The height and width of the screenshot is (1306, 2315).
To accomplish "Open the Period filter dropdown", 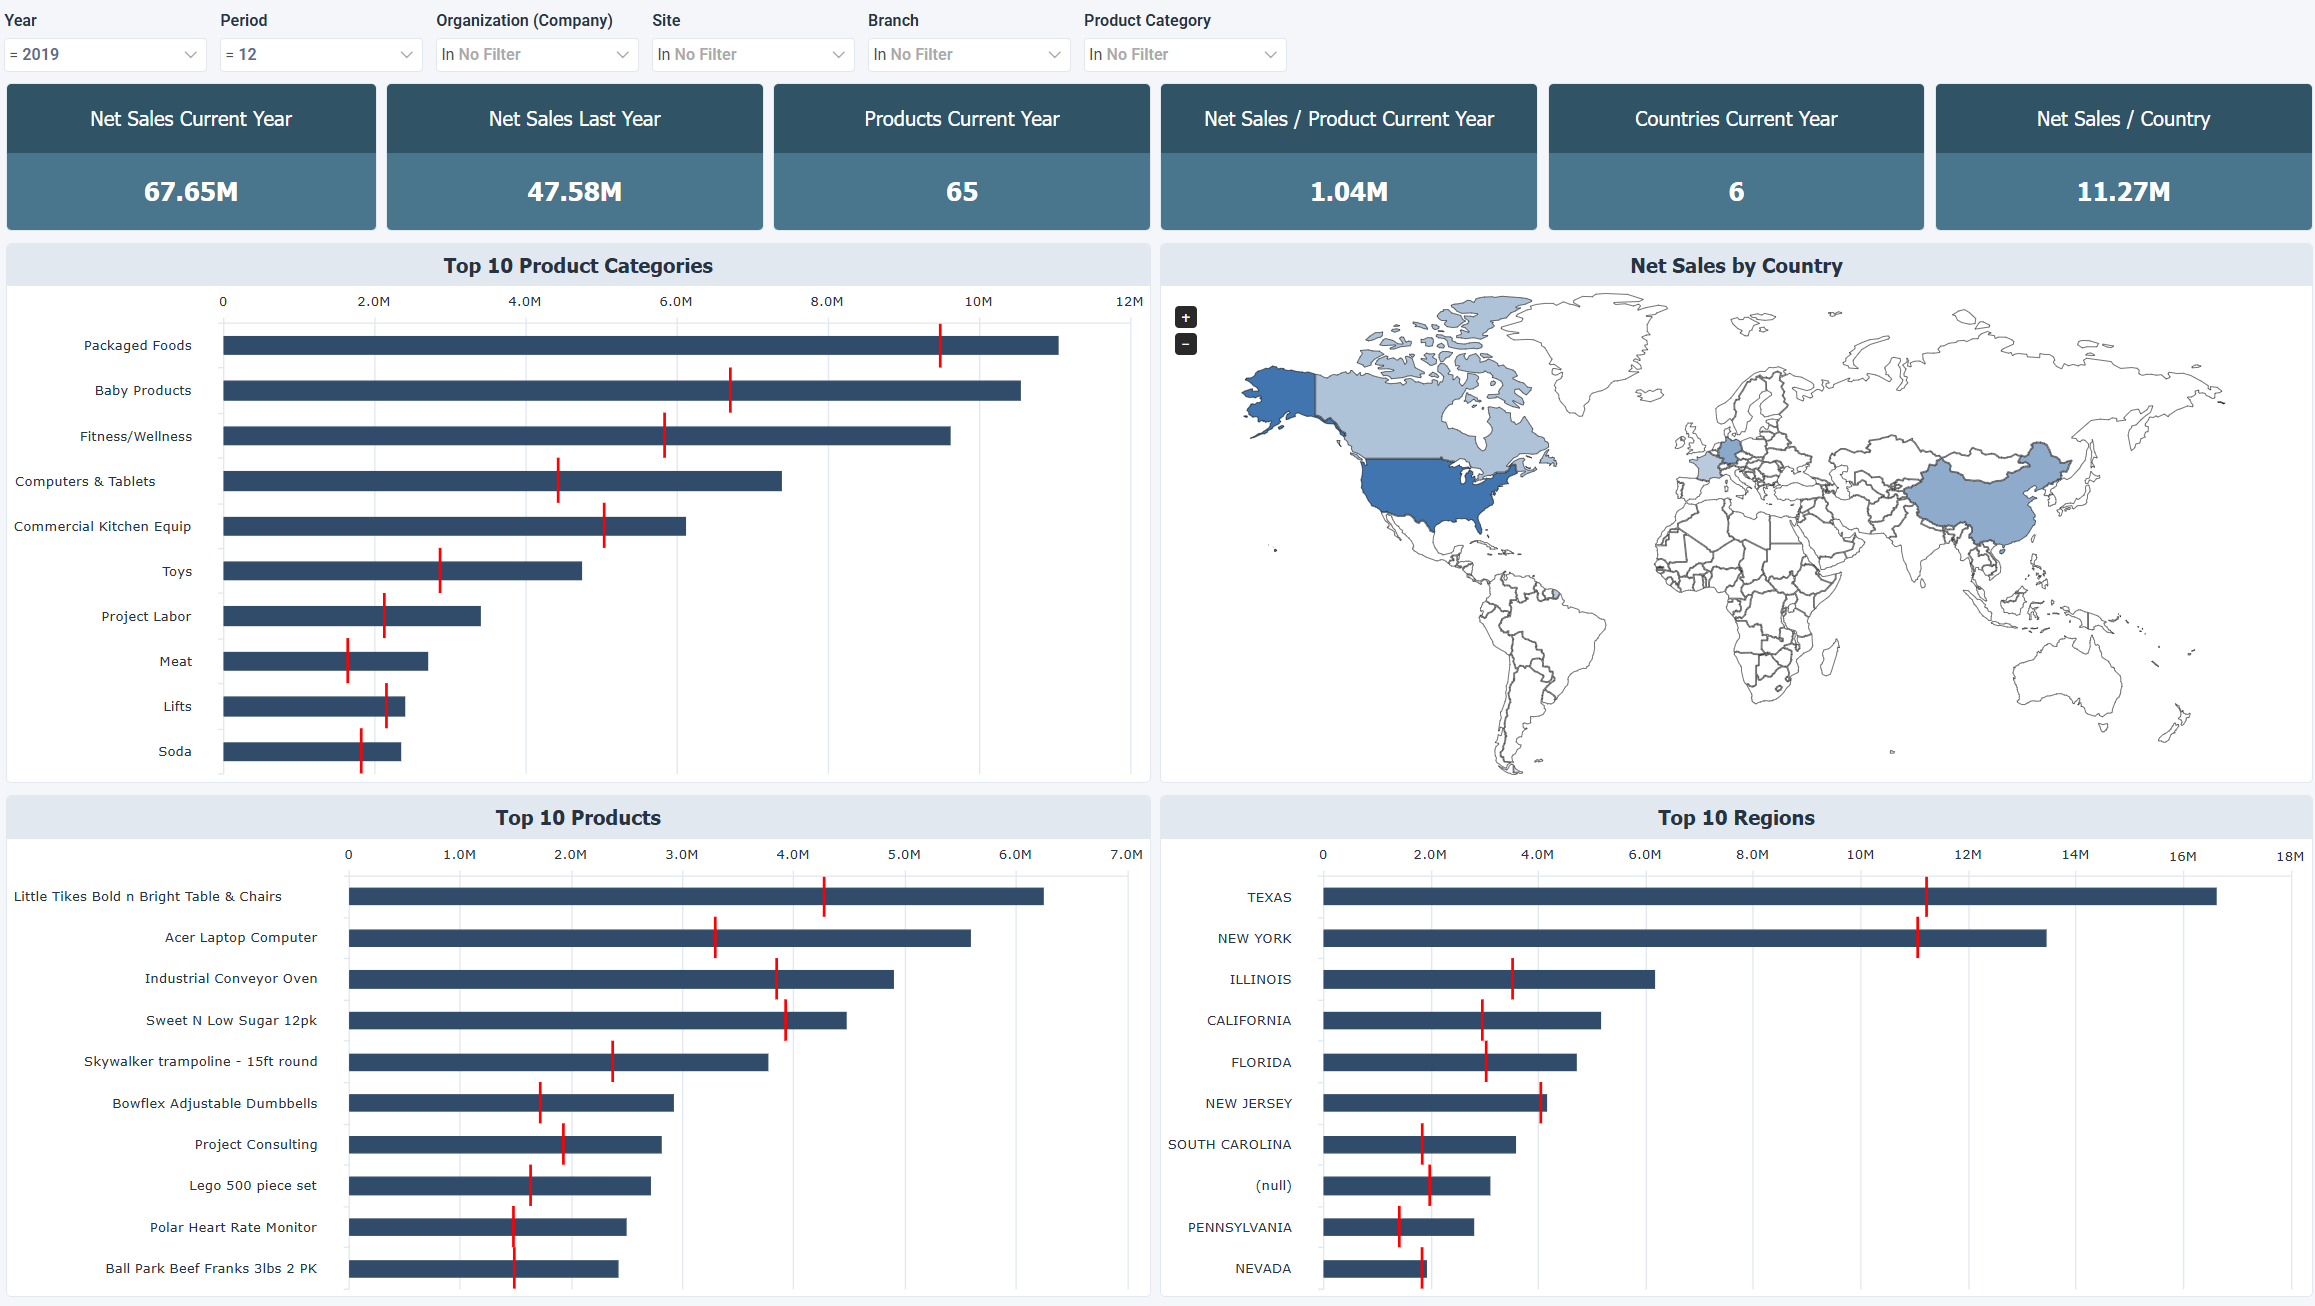I will coord(319,54).
